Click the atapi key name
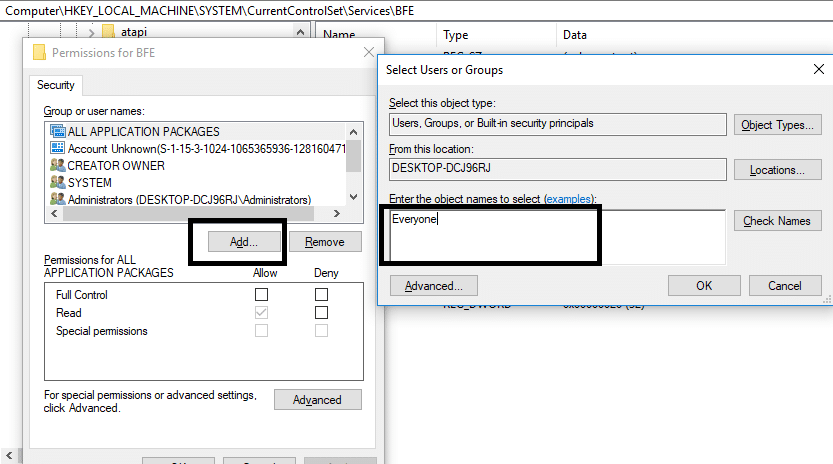 134,32
